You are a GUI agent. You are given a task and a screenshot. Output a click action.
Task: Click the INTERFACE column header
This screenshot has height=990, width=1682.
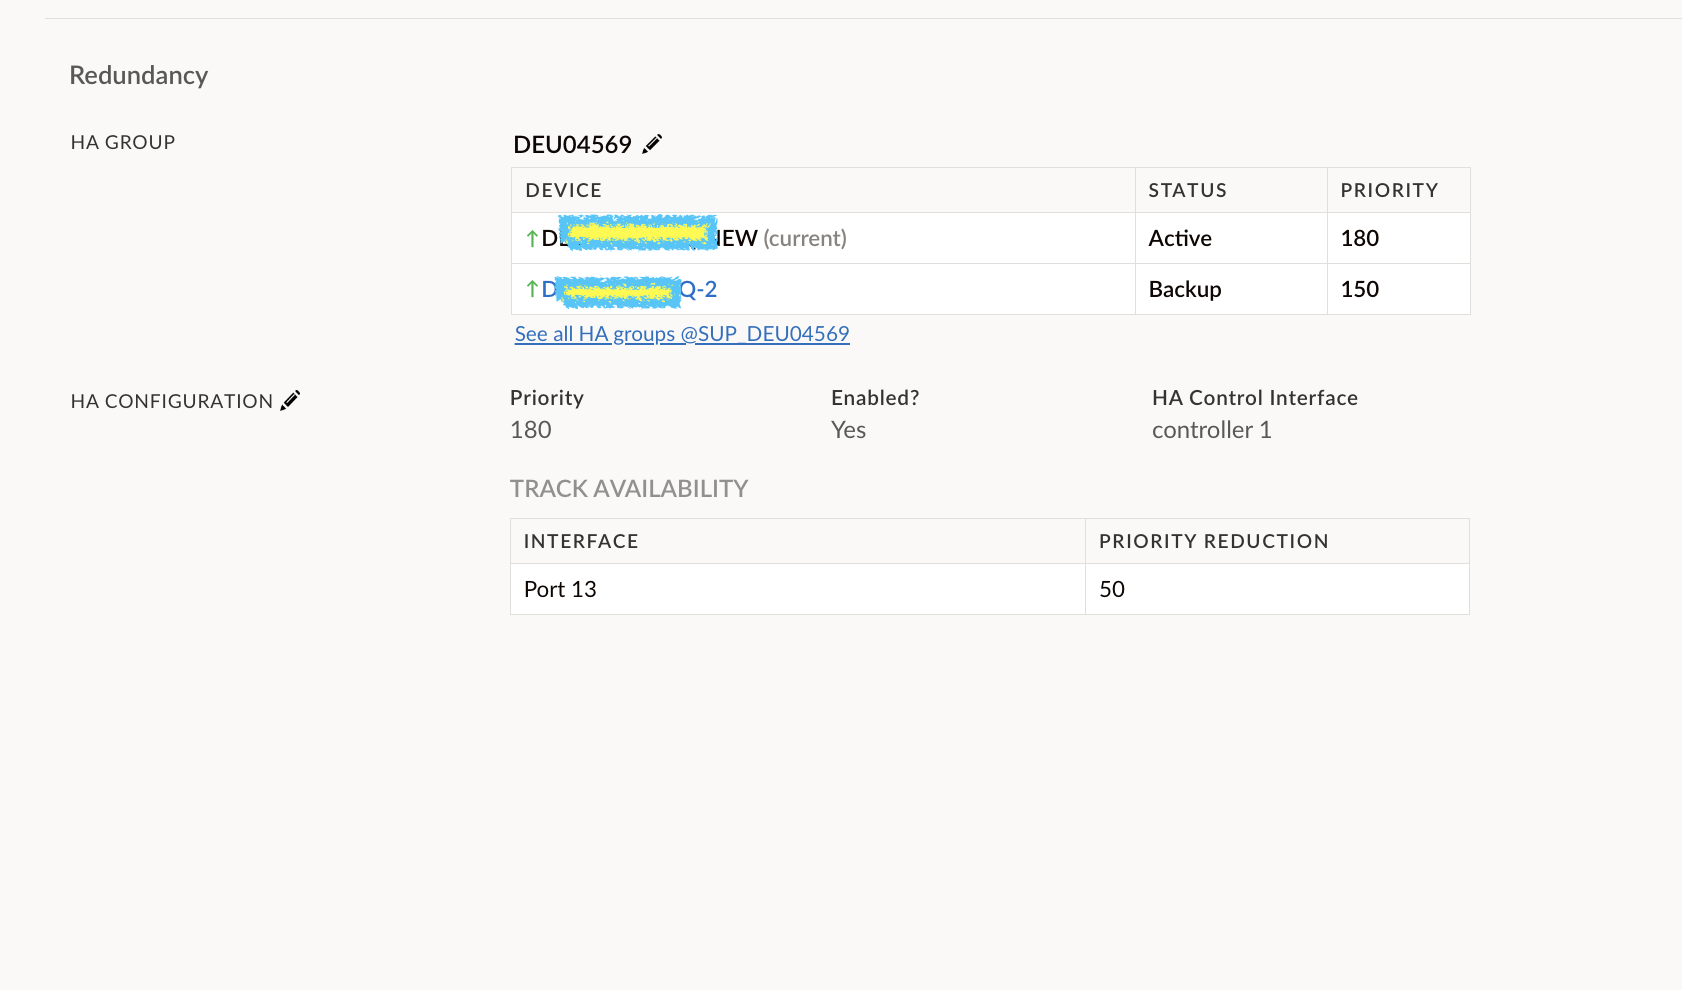pyautogui.click(x=581, y=541)
